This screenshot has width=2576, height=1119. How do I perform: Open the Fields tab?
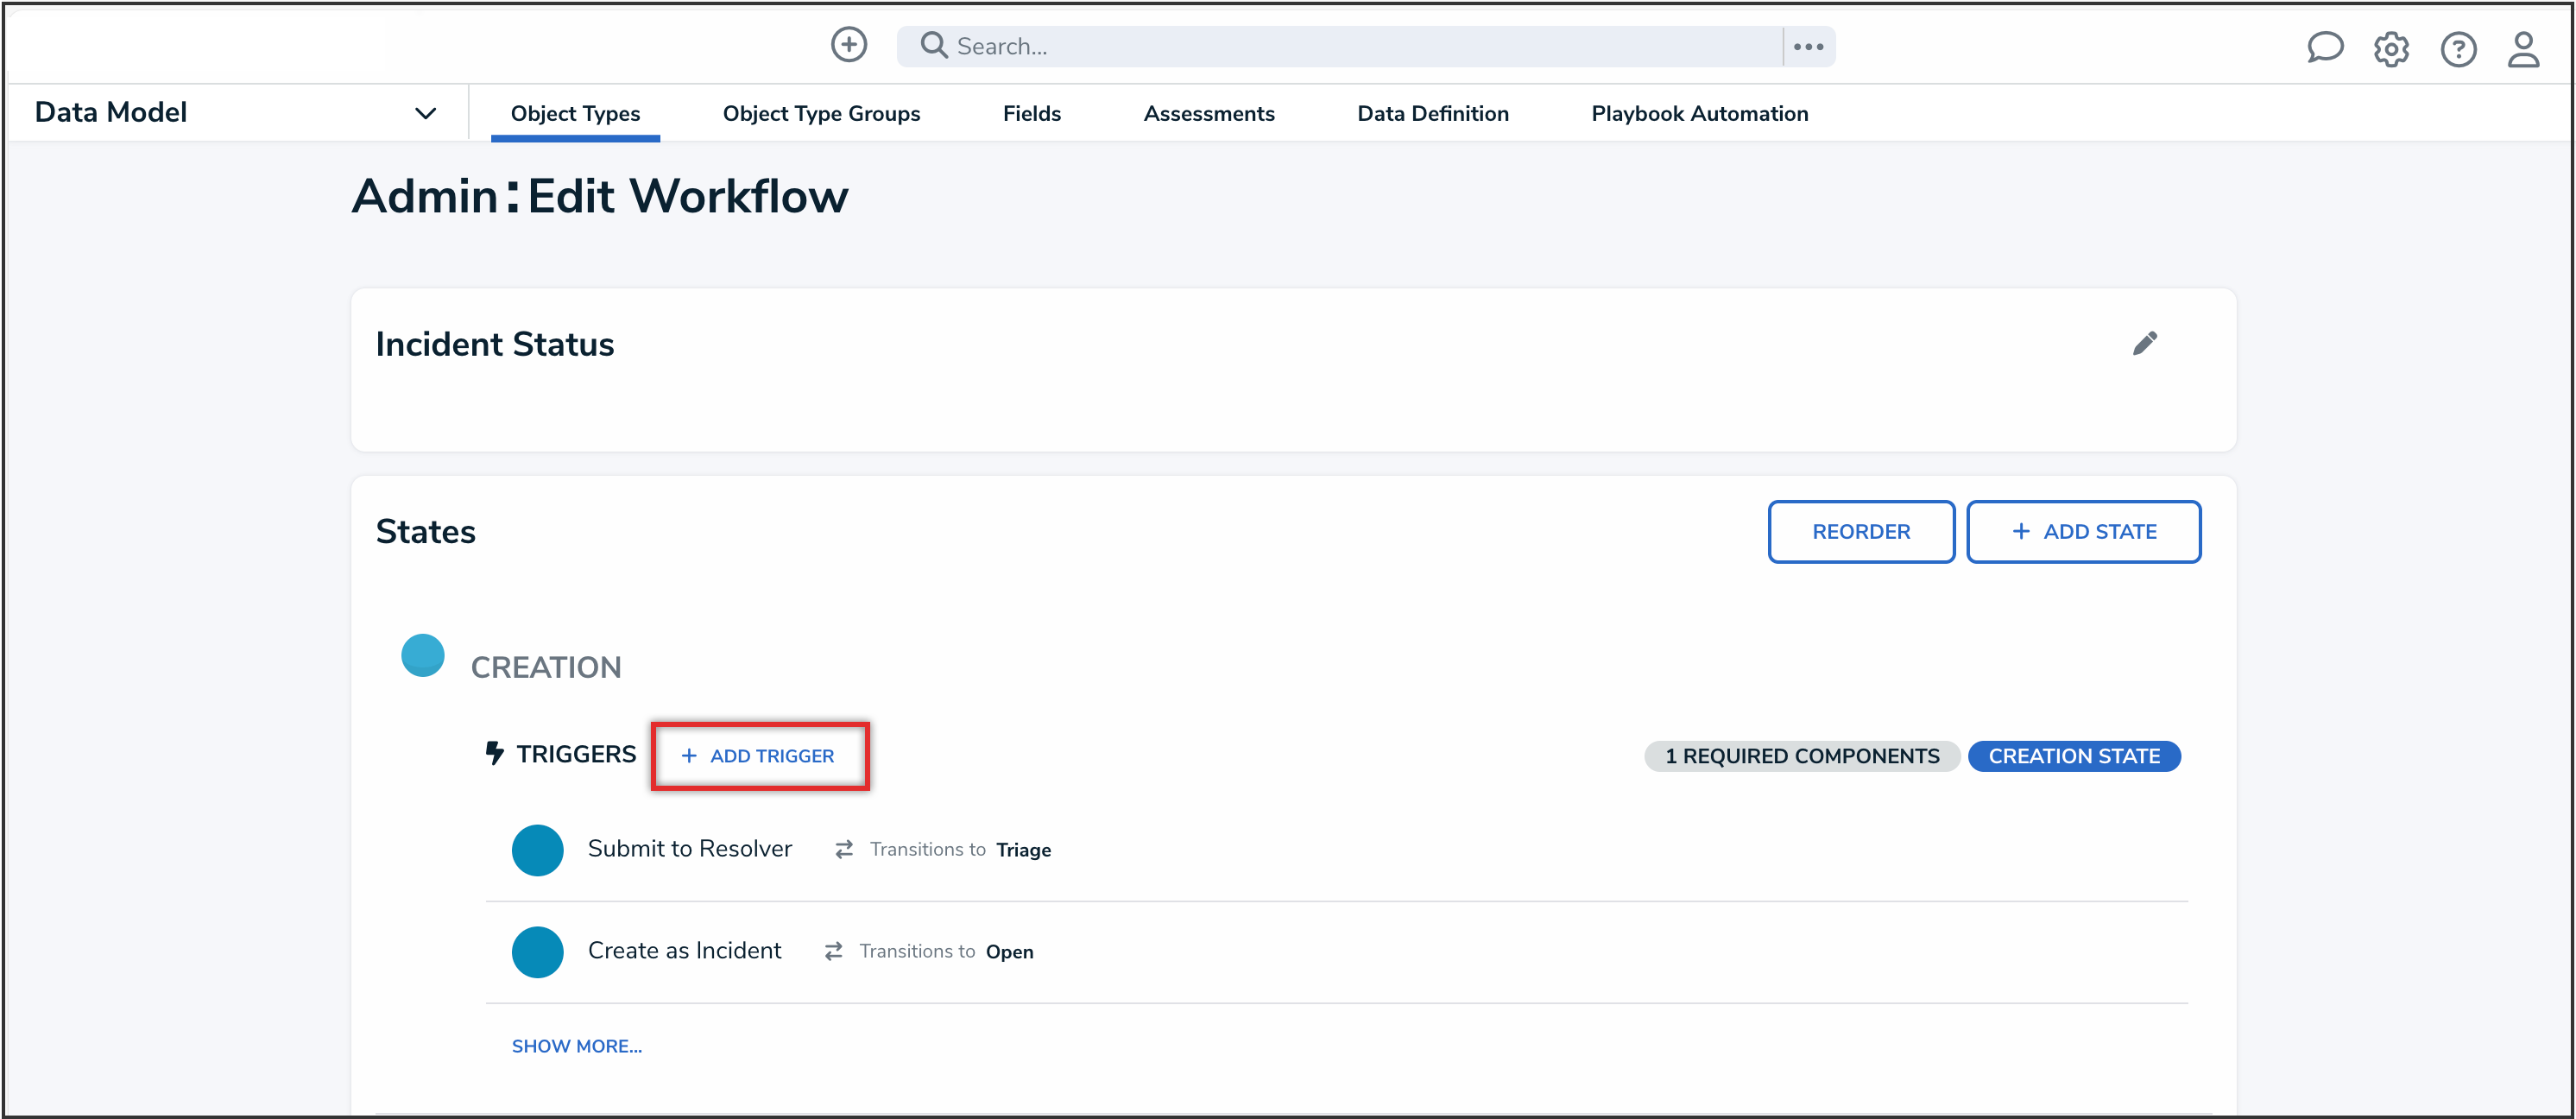pyautogui.click(x=1031, y=114)
